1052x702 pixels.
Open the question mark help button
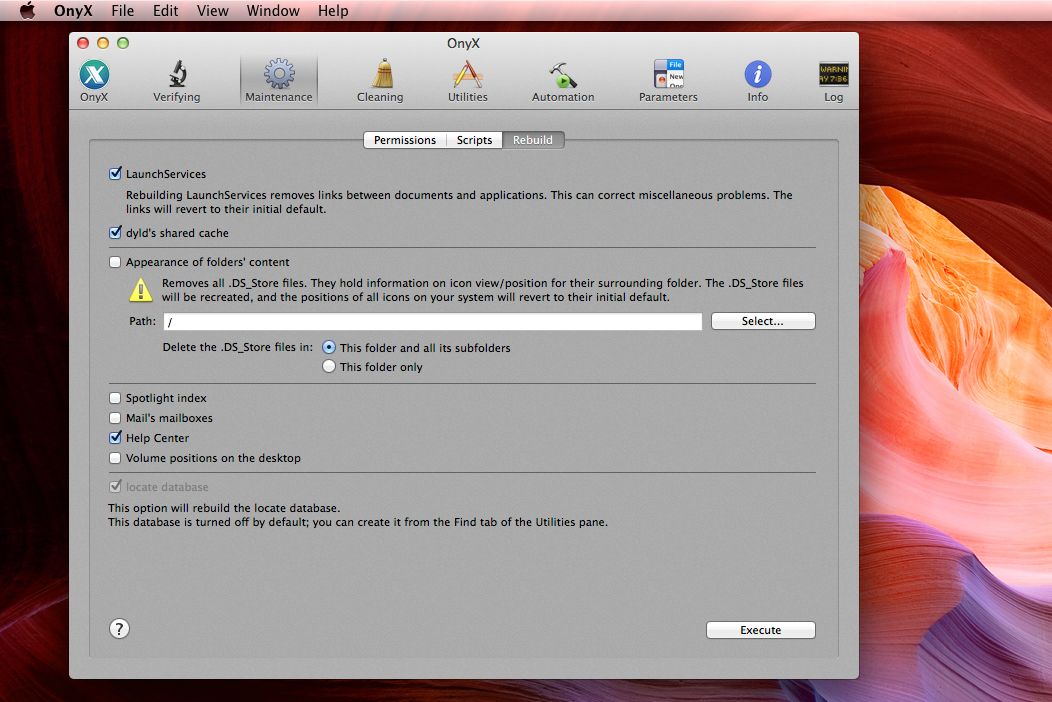pos(119,629)
